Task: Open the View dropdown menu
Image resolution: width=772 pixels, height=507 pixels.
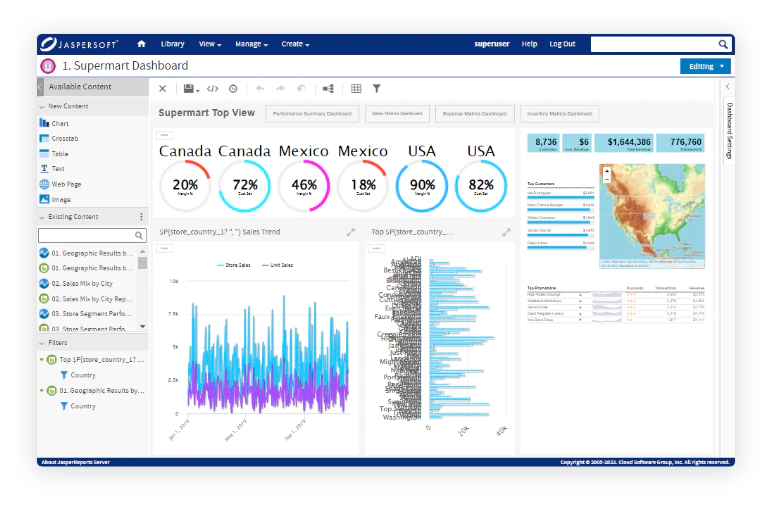Action: click(210, 44)
